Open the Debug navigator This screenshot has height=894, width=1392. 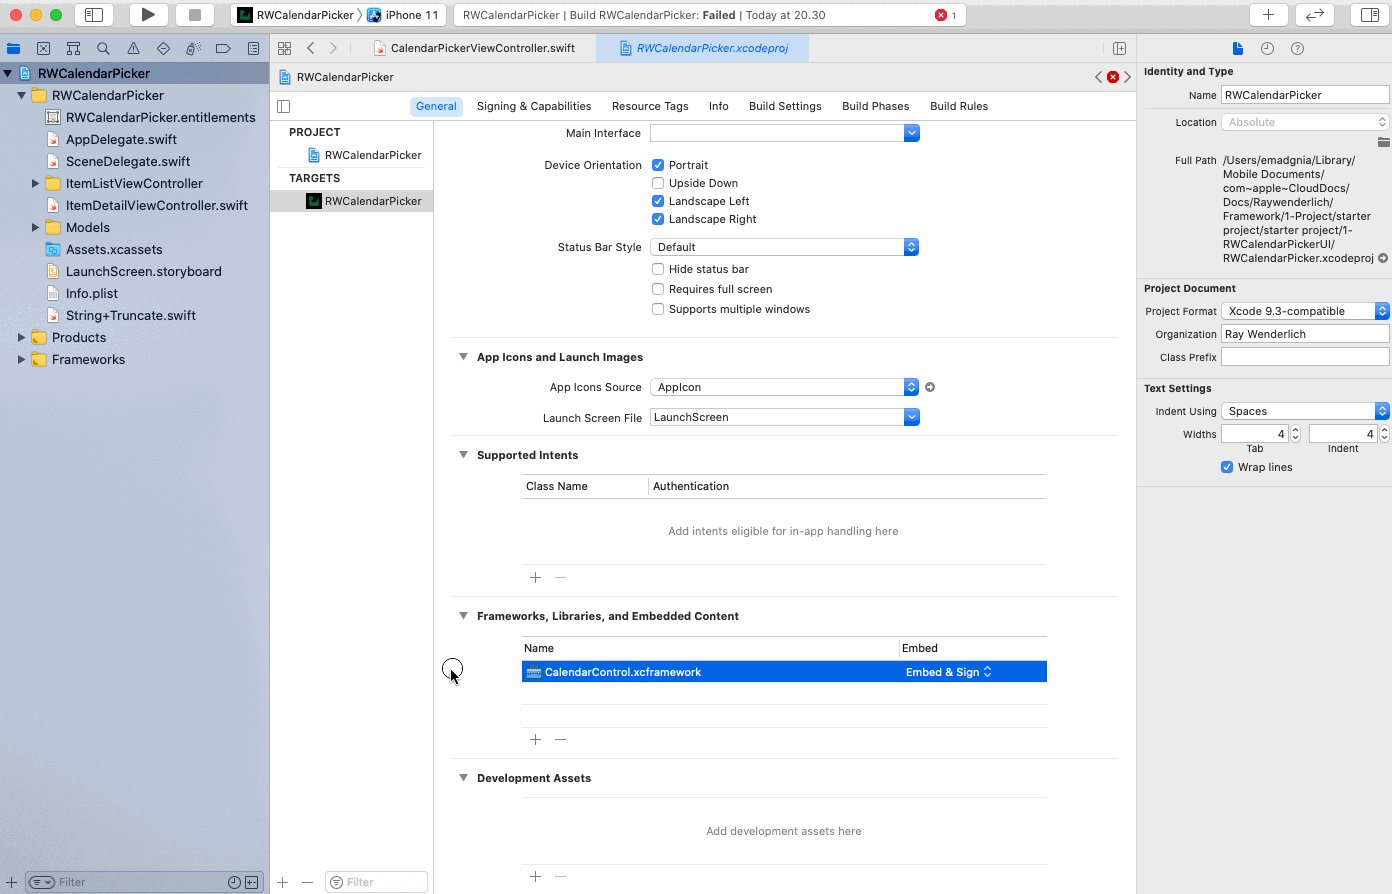(x=194, y=48)
